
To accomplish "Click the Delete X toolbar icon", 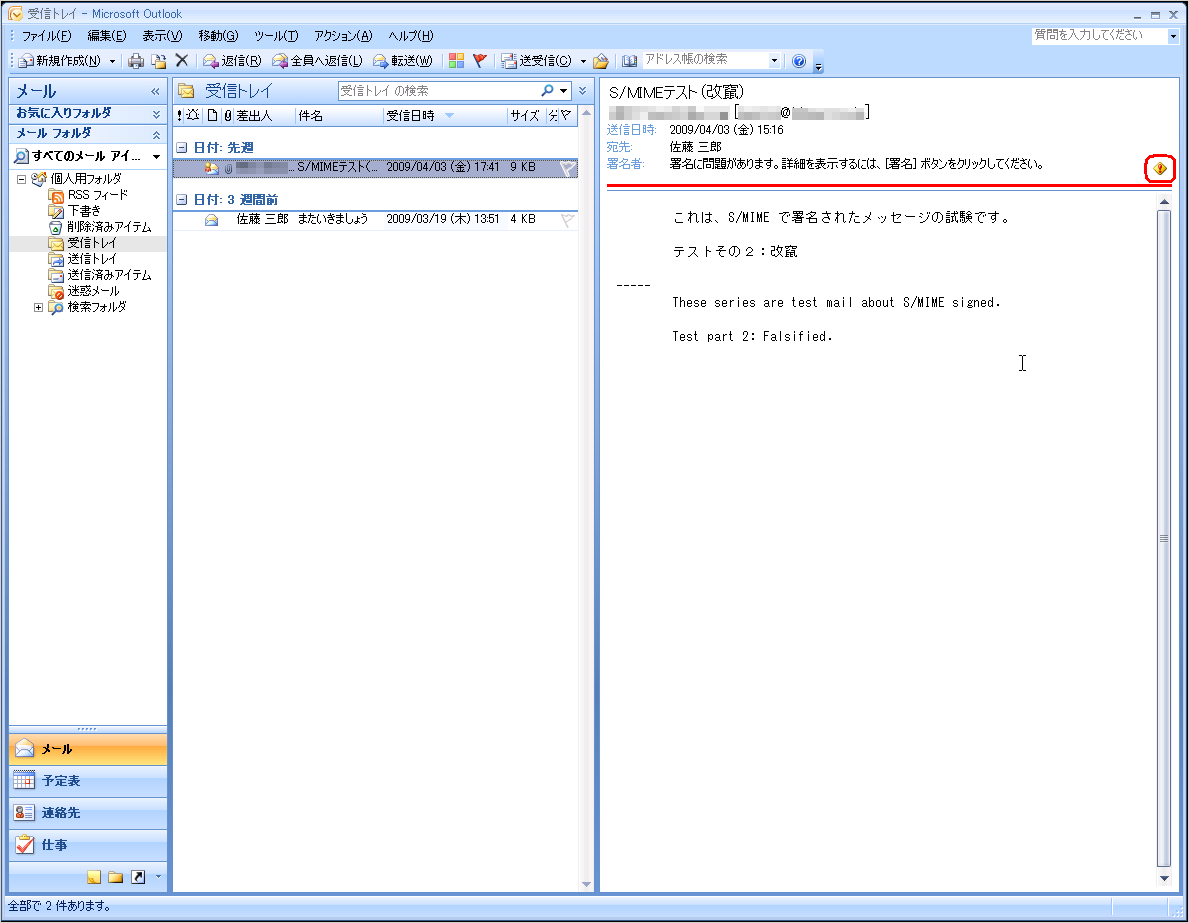I will coord(181,61).
